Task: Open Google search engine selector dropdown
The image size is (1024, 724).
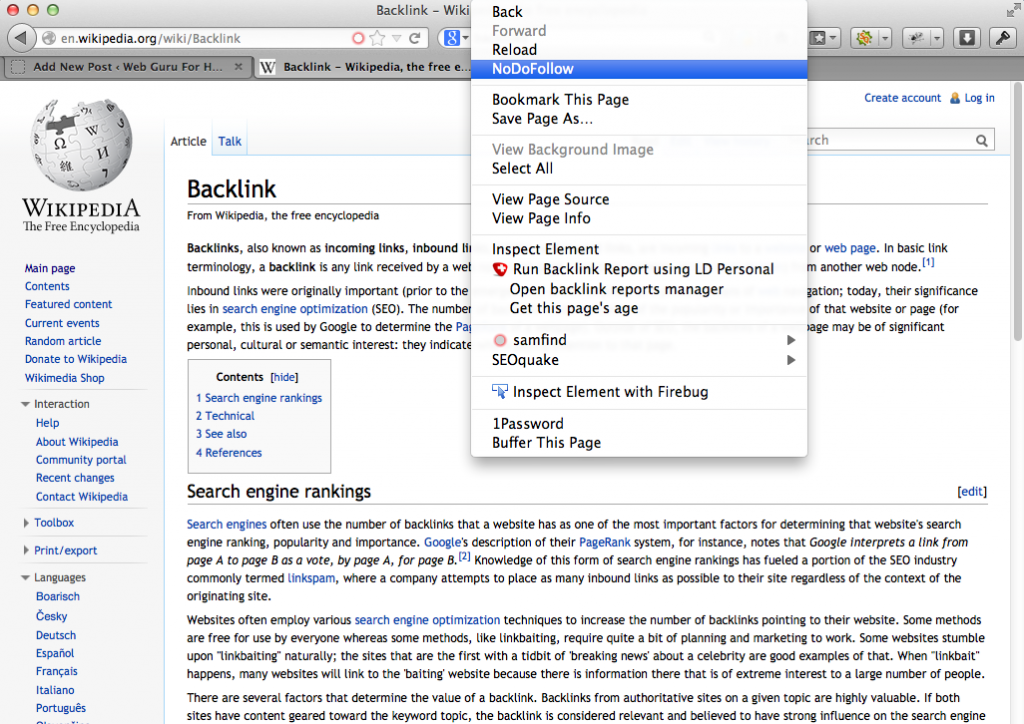Action: (x=456, y=39)
